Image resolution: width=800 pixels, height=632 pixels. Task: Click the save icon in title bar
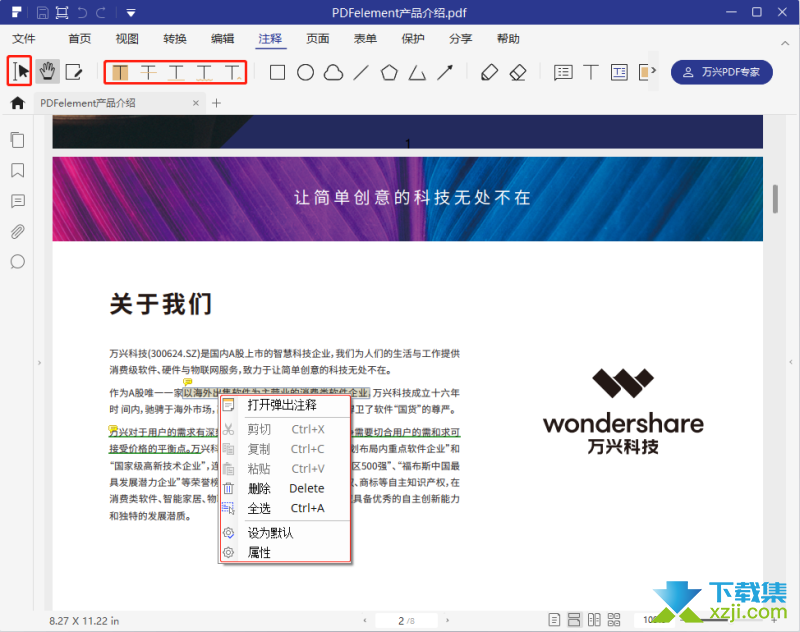(x=43, y=13)
